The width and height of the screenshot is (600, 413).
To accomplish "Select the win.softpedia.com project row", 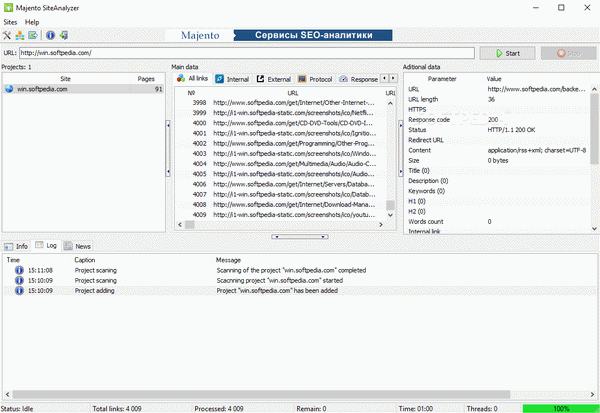I will (83, 89).
